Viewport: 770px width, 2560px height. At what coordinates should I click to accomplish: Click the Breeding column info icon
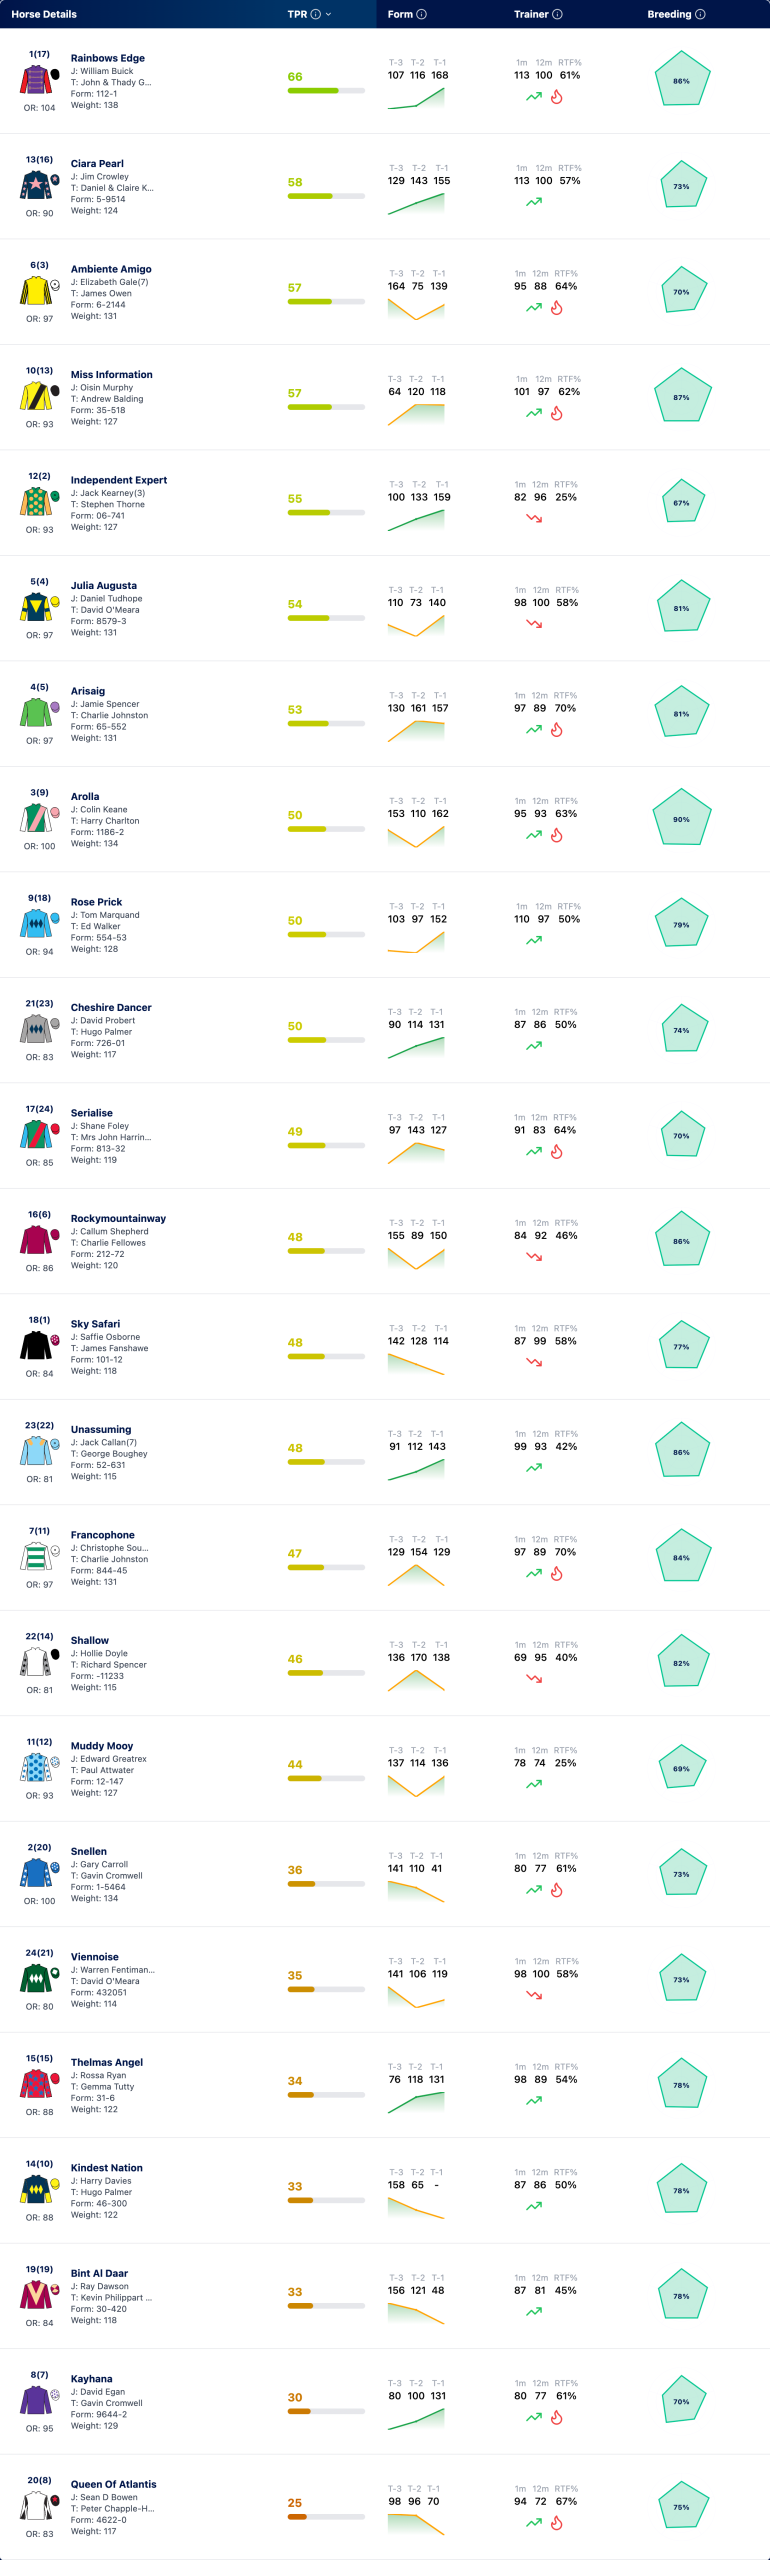pyautogui.click(x=700, y=14)
